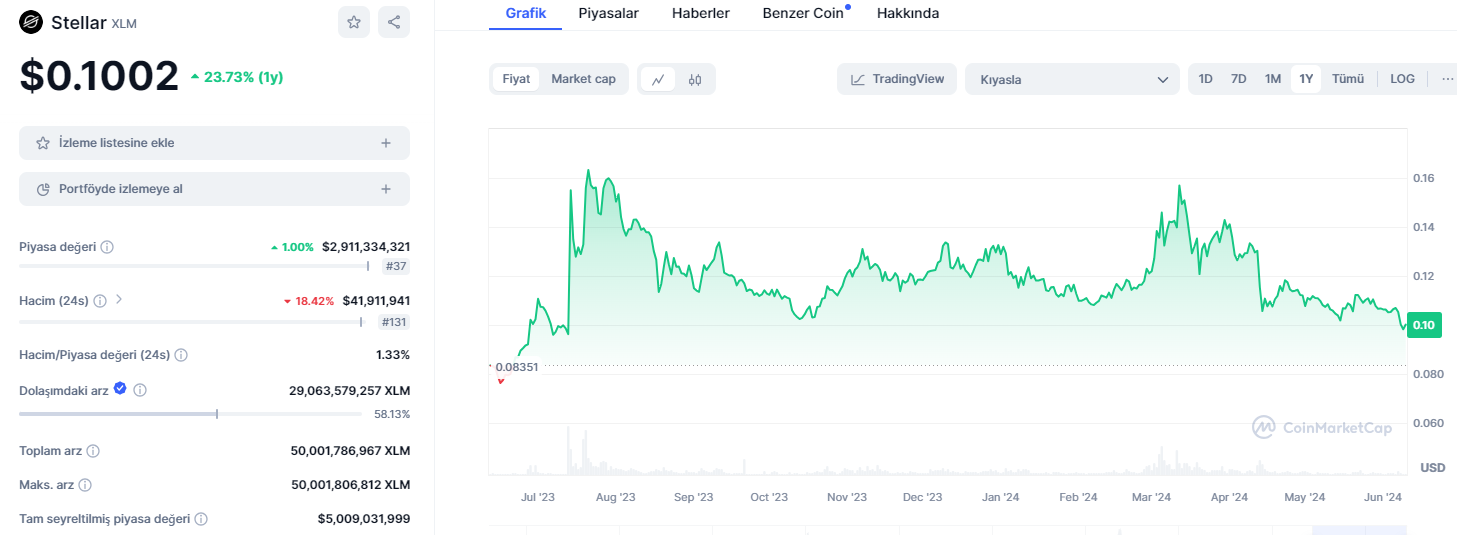
Task: Click the 0.08351 starting price label
Action: (x=516, y=367)
